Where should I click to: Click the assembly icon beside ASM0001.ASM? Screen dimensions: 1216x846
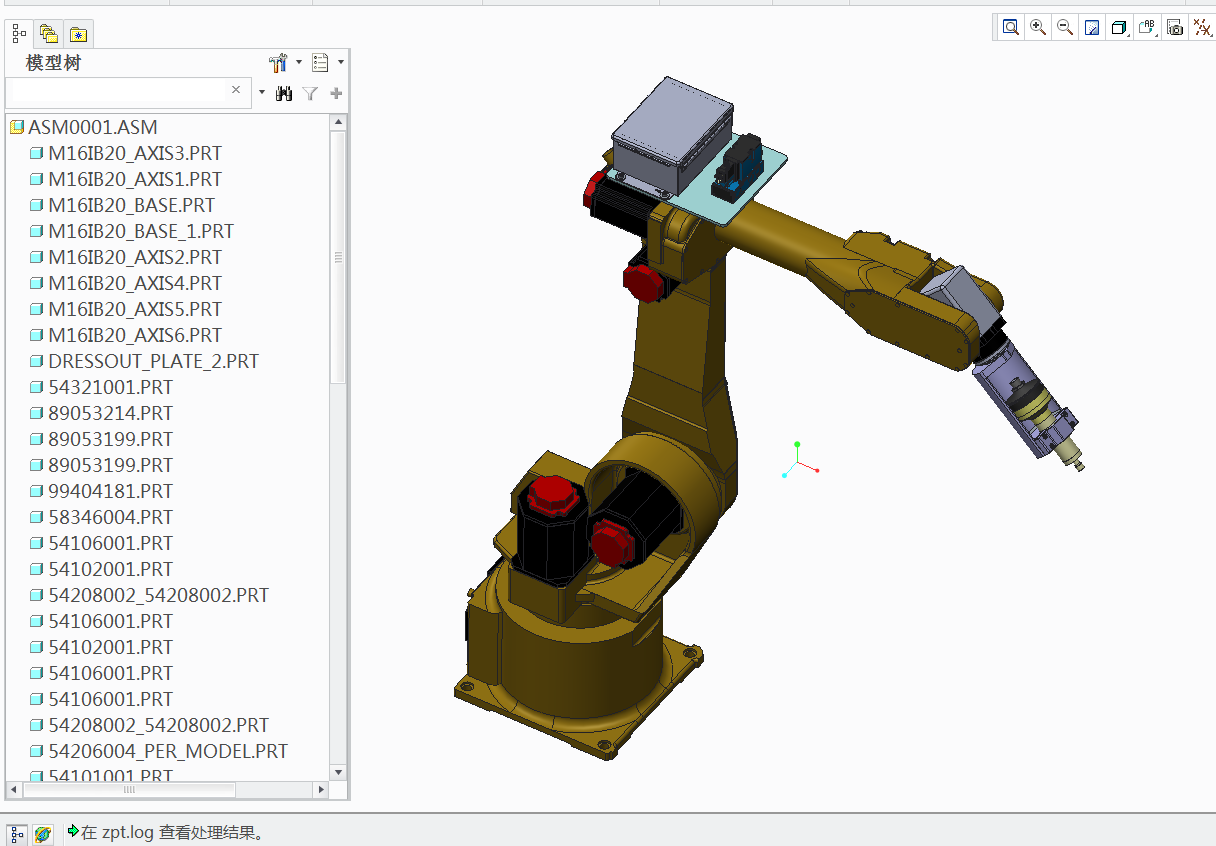17,127
